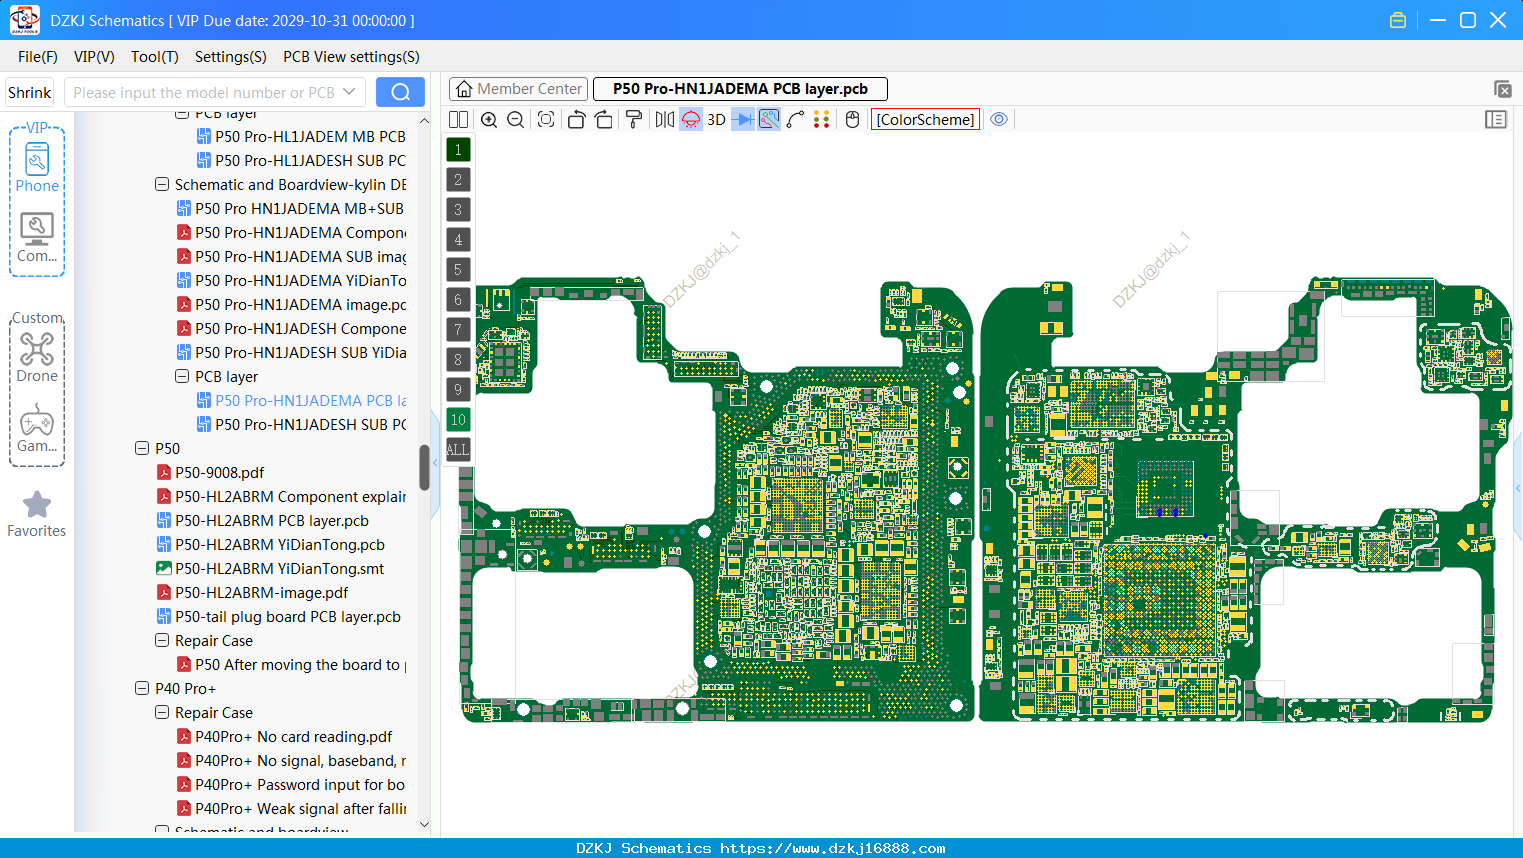1523x858 pixels.
Task: Select PCB layer 2
Action: (x=458, y=180)
